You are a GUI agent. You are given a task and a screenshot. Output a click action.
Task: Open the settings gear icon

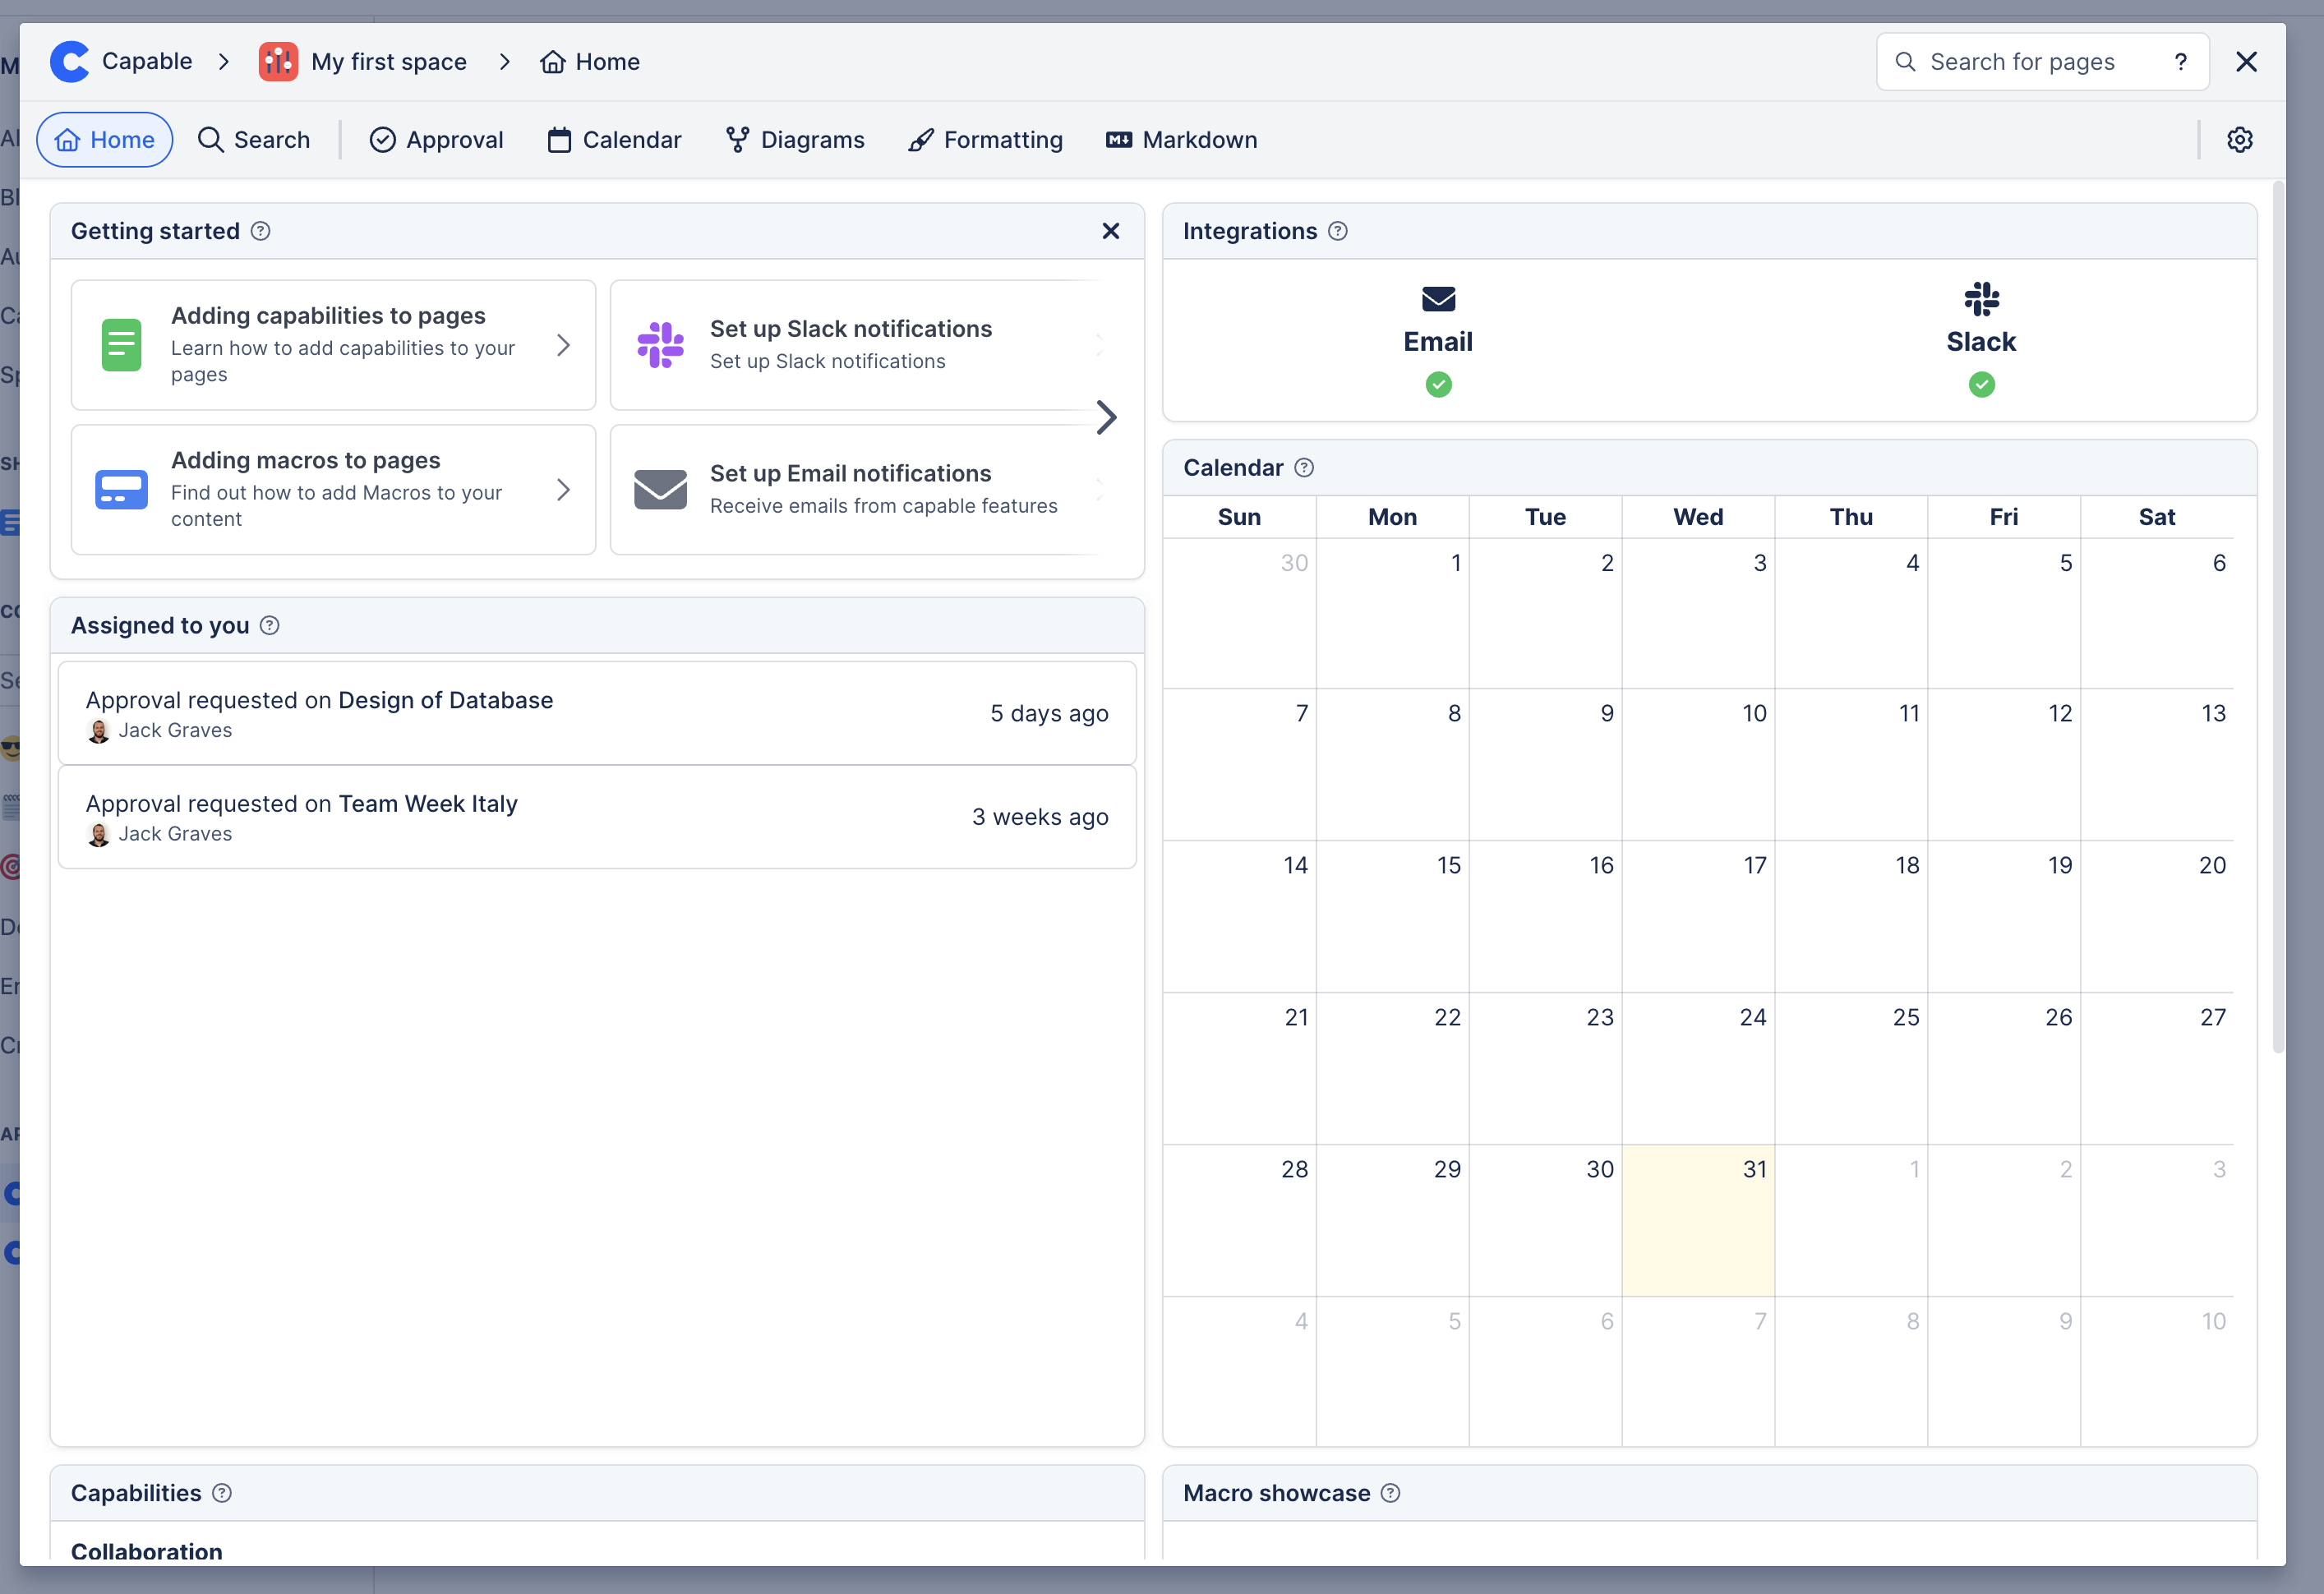click(2240, 140)
